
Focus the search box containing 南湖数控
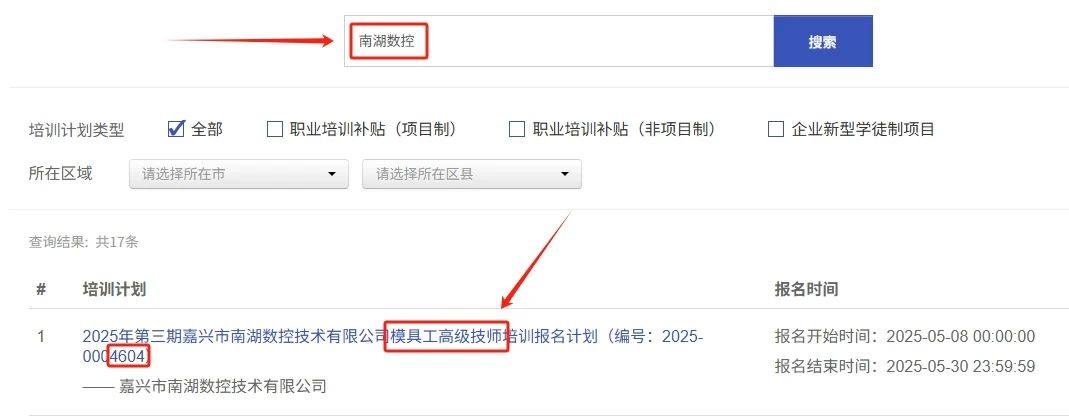pyautogui.click(x=558, y=42)
